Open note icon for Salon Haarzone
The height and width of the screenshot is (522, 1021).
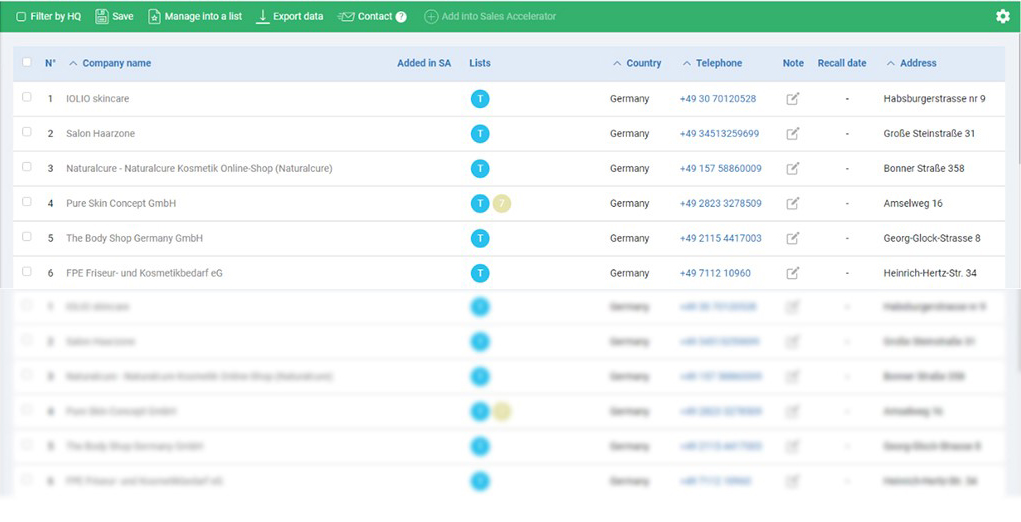pyautogui.click(x=792, y=134)
